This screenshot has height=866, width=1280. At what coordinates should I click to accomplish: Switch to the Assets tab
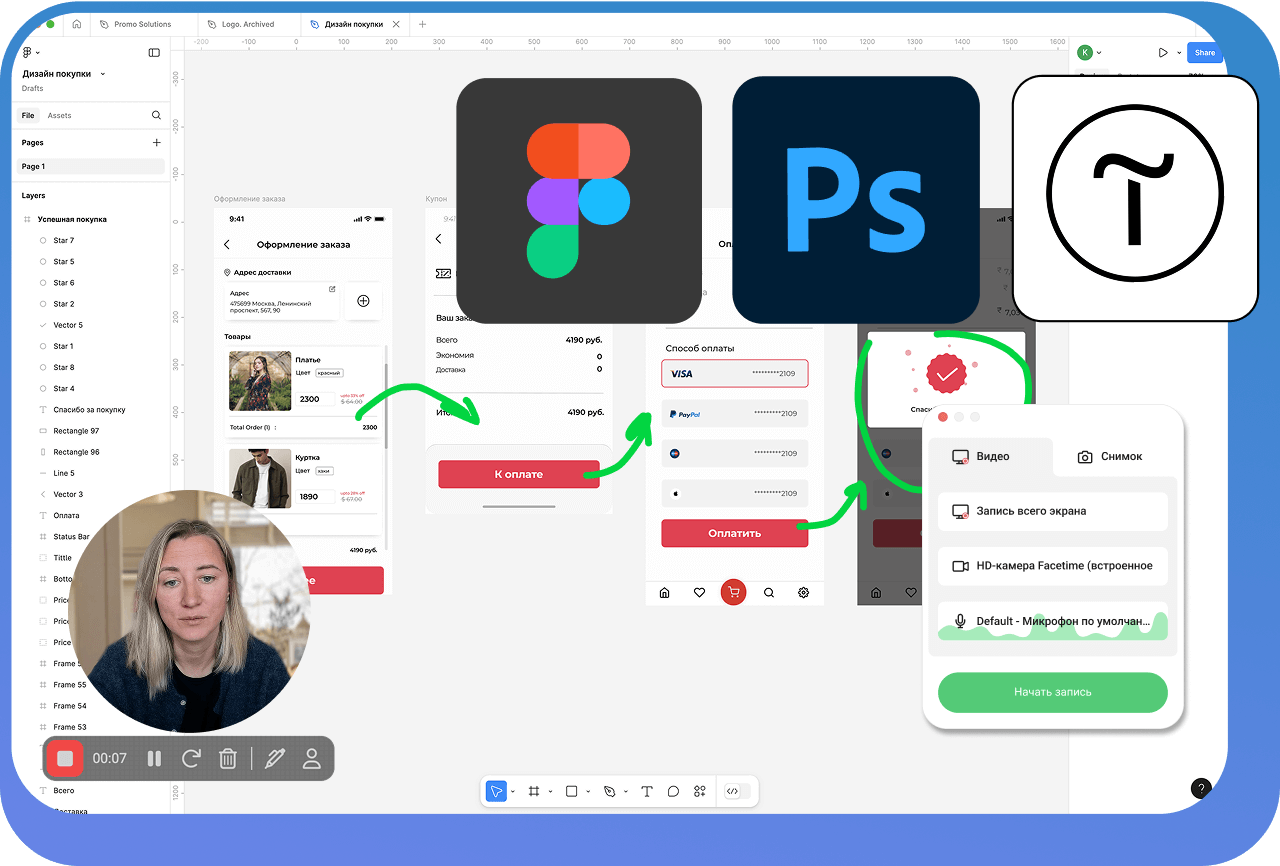(x=60, y=115)
